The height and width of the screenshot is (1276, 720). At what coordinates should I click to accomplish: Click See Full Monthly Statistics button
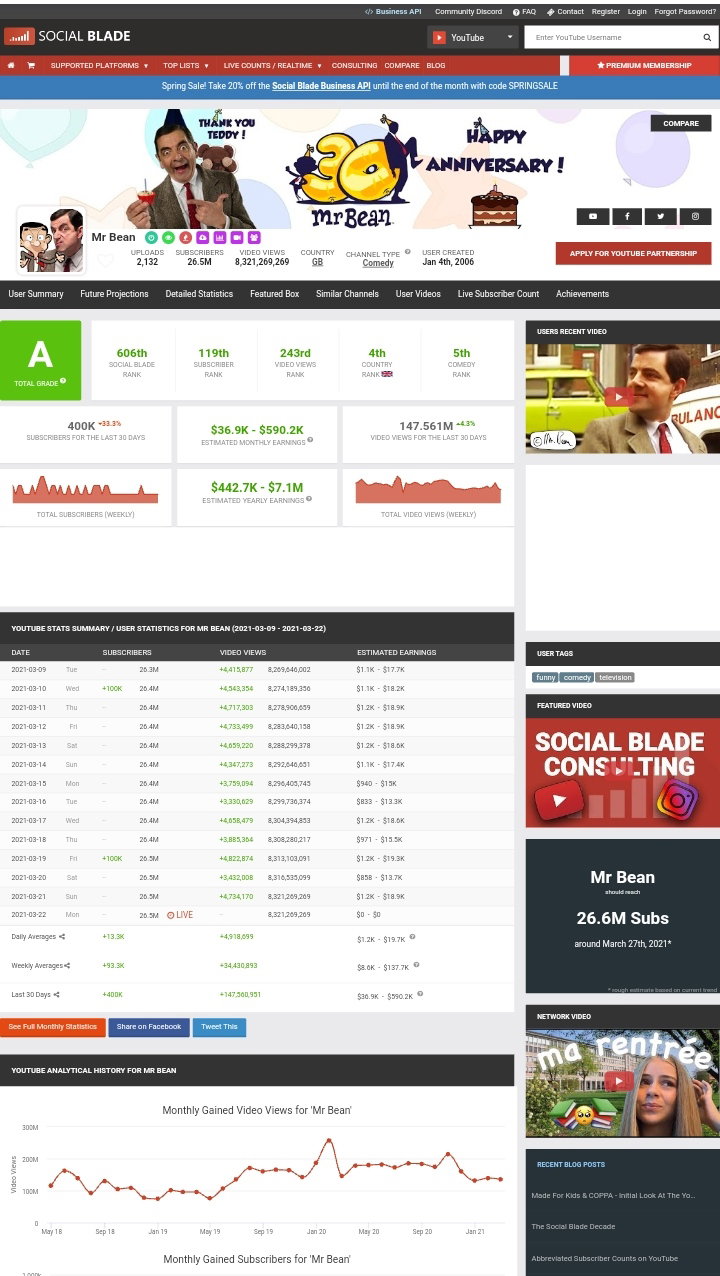pyautogui.click(x=53, y=1027)
